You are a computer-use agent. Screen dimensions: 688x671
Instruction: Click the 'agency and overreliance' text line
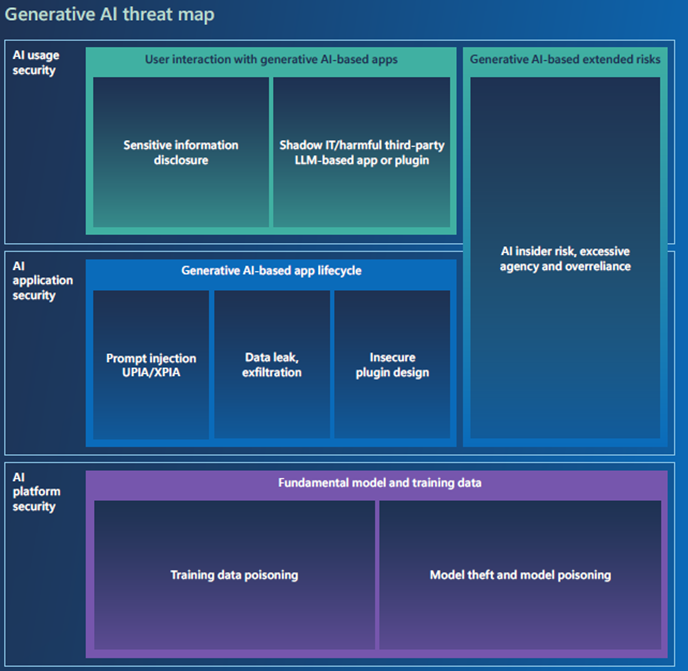click(565, 267)
